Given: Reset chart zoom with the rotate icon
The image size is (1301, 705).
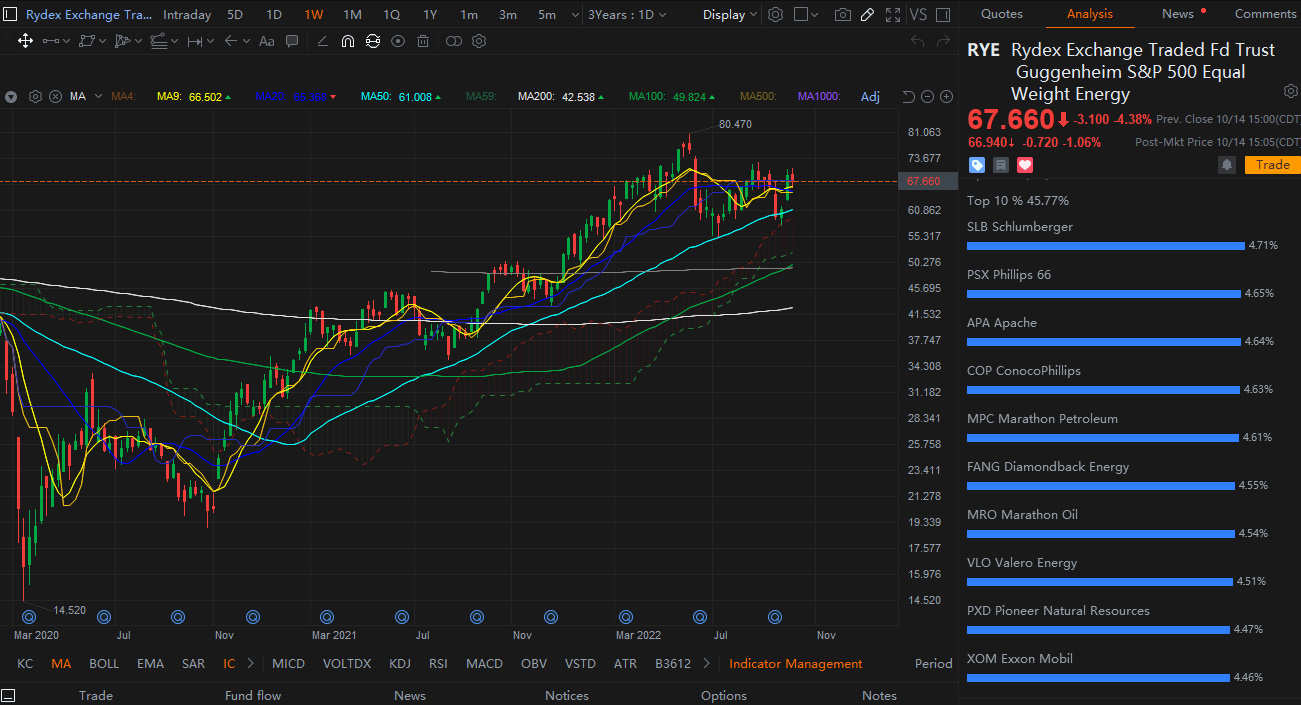Looking at the screenshot, I should coord(908,97).
